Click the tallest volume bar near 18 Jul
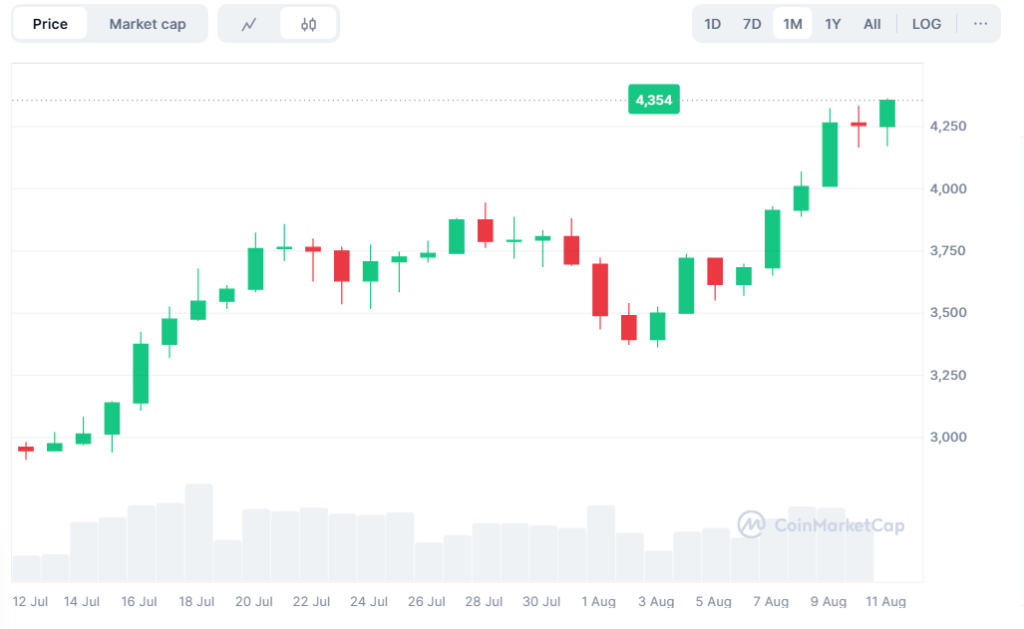Image resolution: width=1024 pixels, height=629 pixels. click(x=199, y=532)
